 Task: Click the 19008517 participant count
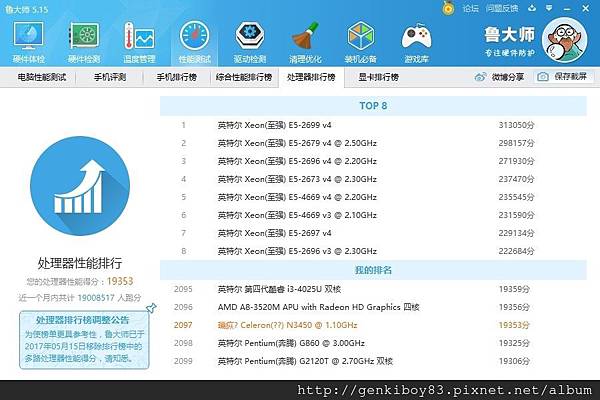point(96,298)
